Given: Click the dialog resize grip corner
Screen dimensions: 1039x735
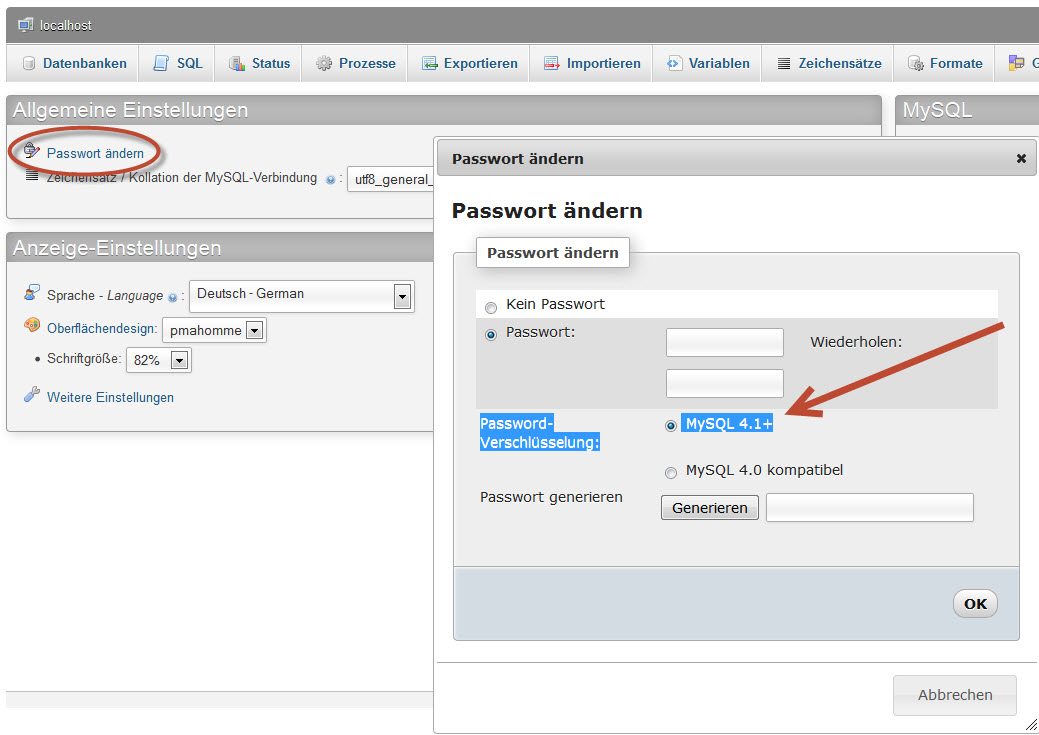Looking at the screenshot, I should click(1031, 724).
